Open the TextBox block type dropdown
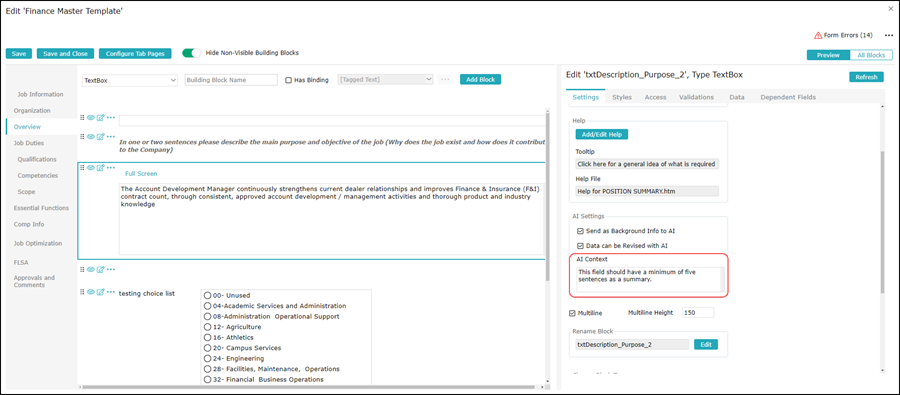Image resolution: width=900 pixels, height=395 pixels. [130, 80]
